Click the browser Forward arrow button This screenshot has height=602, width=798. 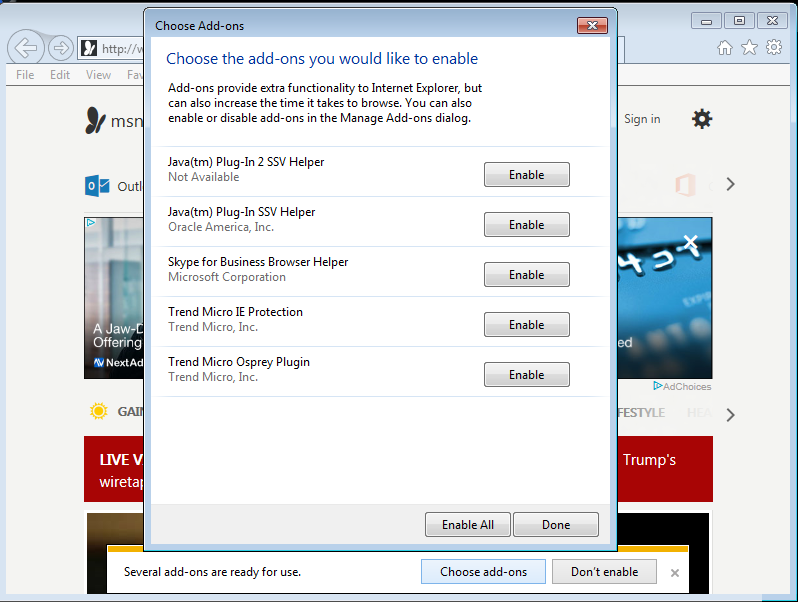61,48
